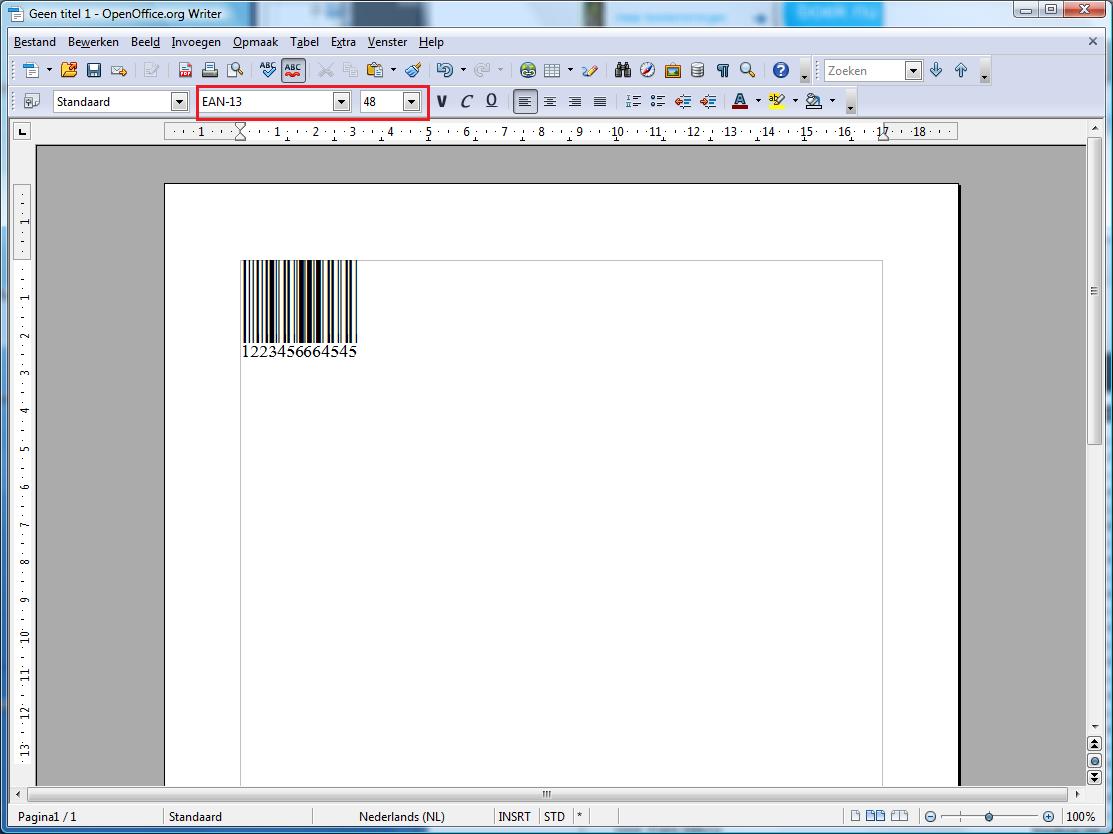Click the Save document icon

point(94,70)
